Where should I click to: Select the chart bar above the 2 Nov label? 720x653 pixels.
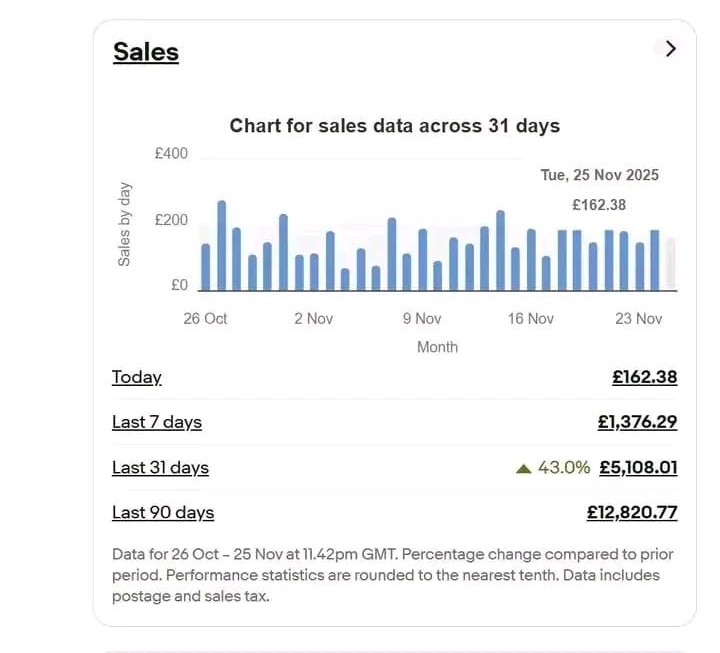coord(314,272)
